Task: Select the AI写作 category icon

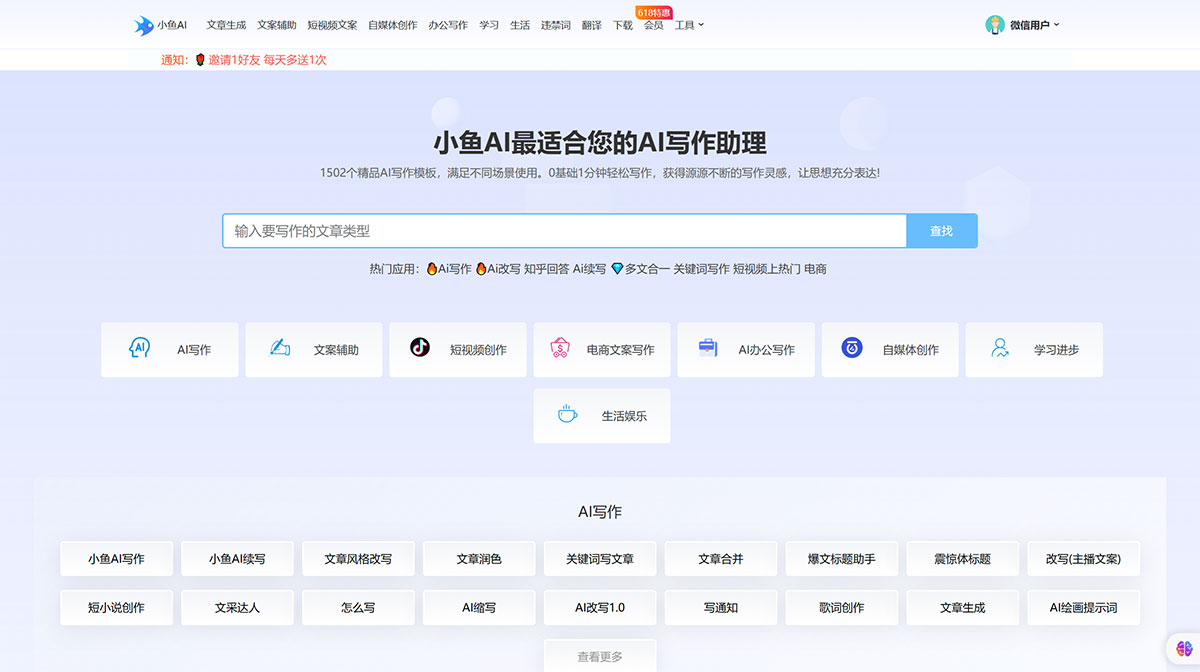Action: (140, 350)
